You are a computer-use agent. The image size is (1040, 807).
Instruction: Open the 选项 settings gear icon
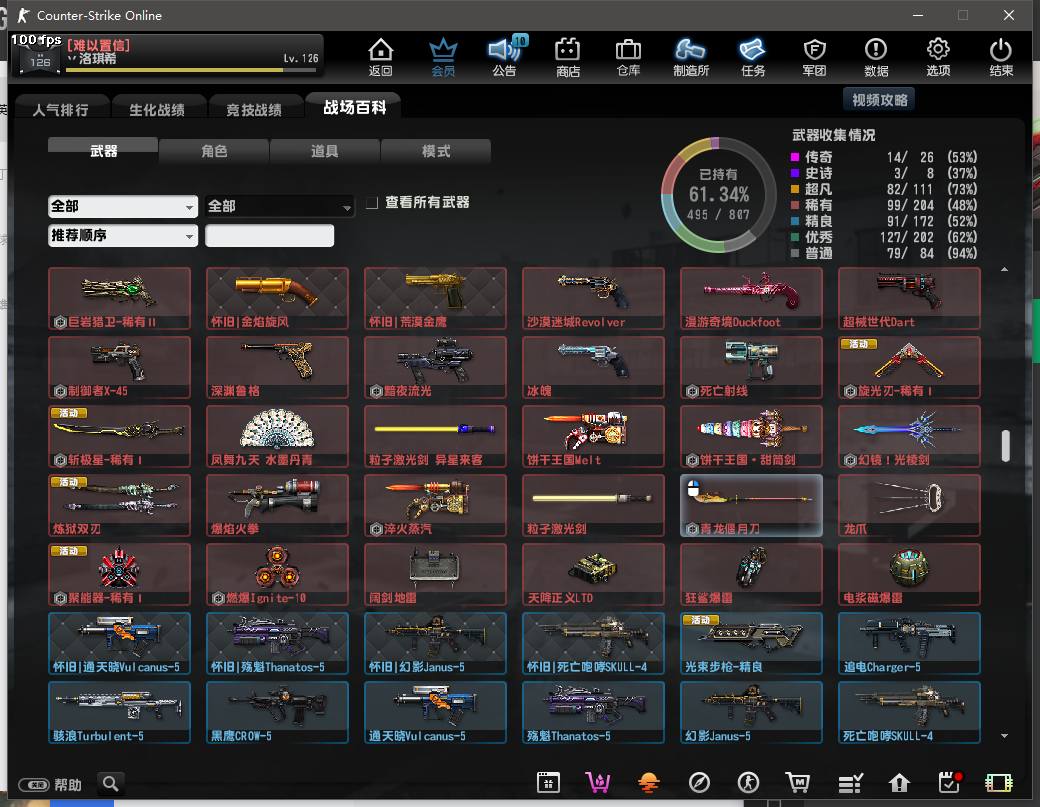coord(938,57)
